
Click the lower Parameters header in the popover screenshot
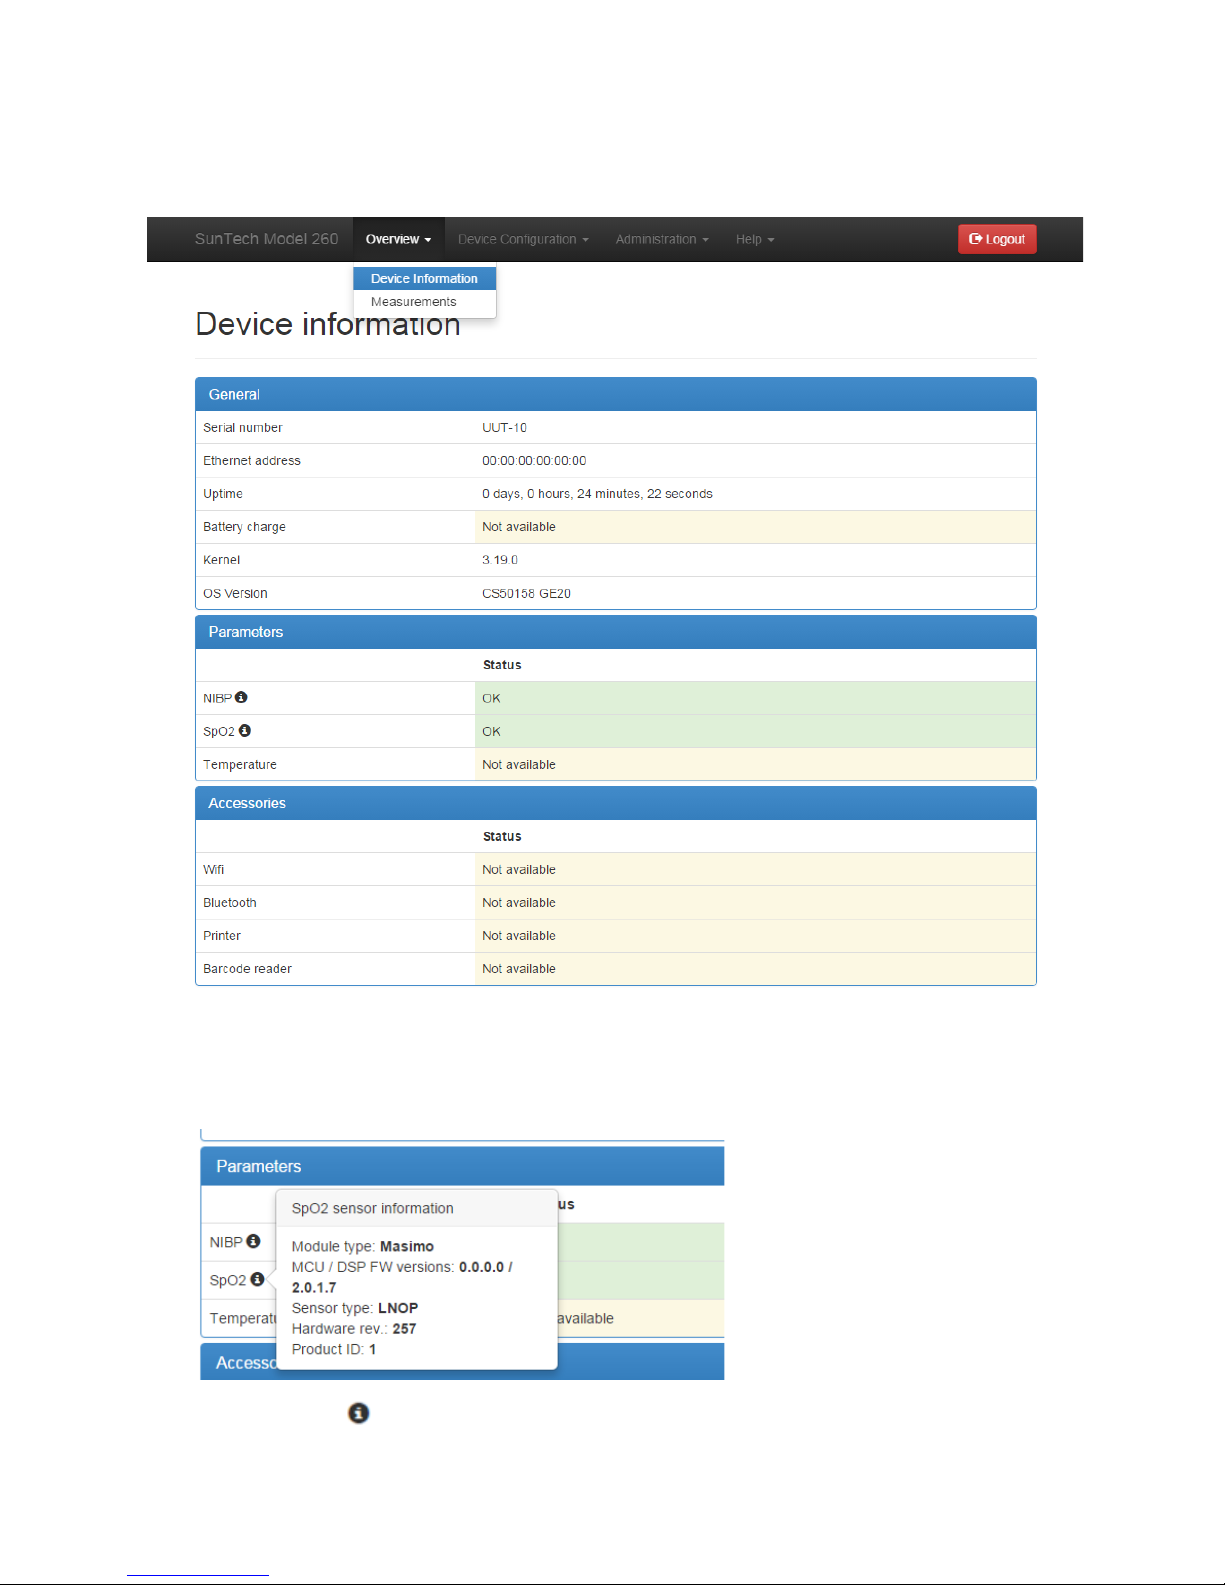[462, 1166]
